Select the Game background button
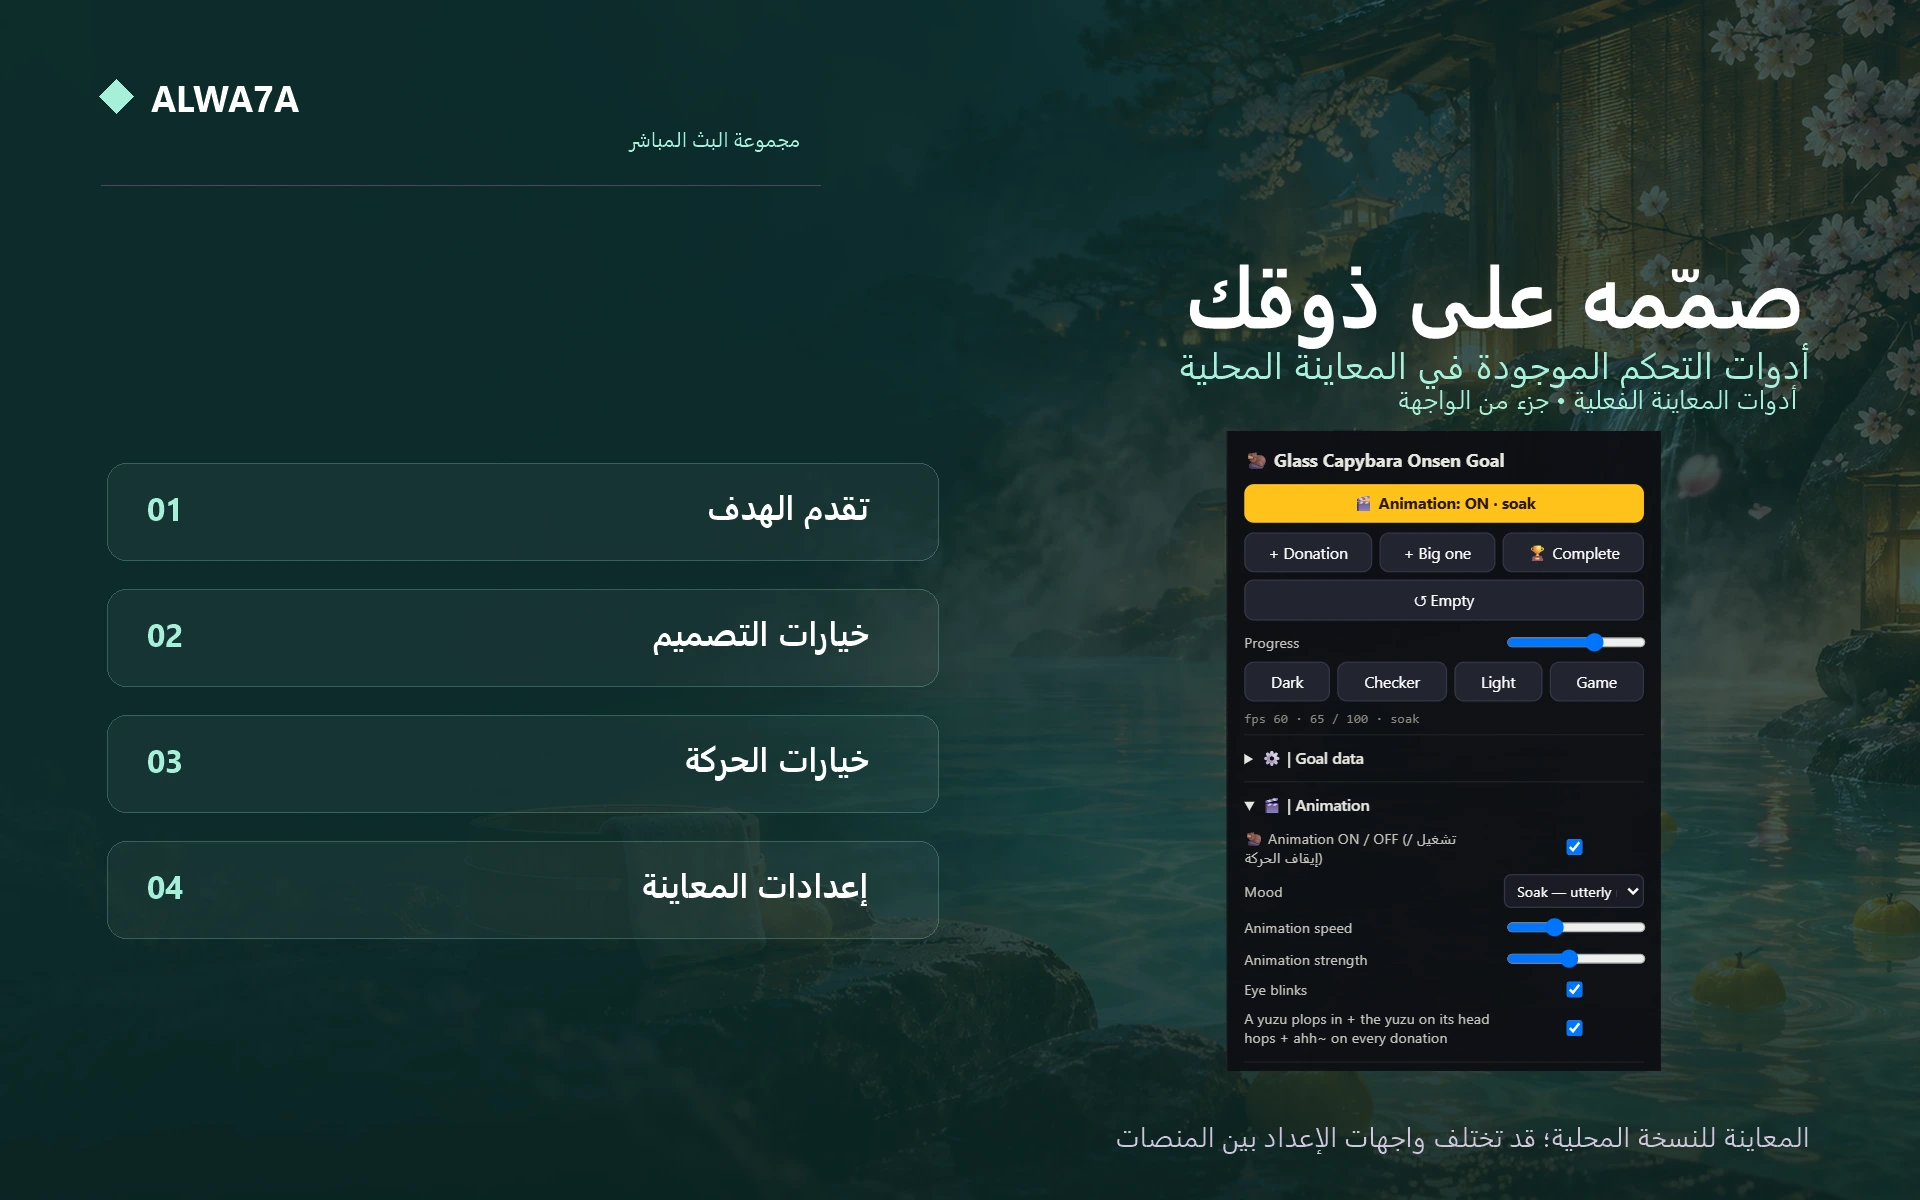The image size is (1920, 1200). 1596,682
